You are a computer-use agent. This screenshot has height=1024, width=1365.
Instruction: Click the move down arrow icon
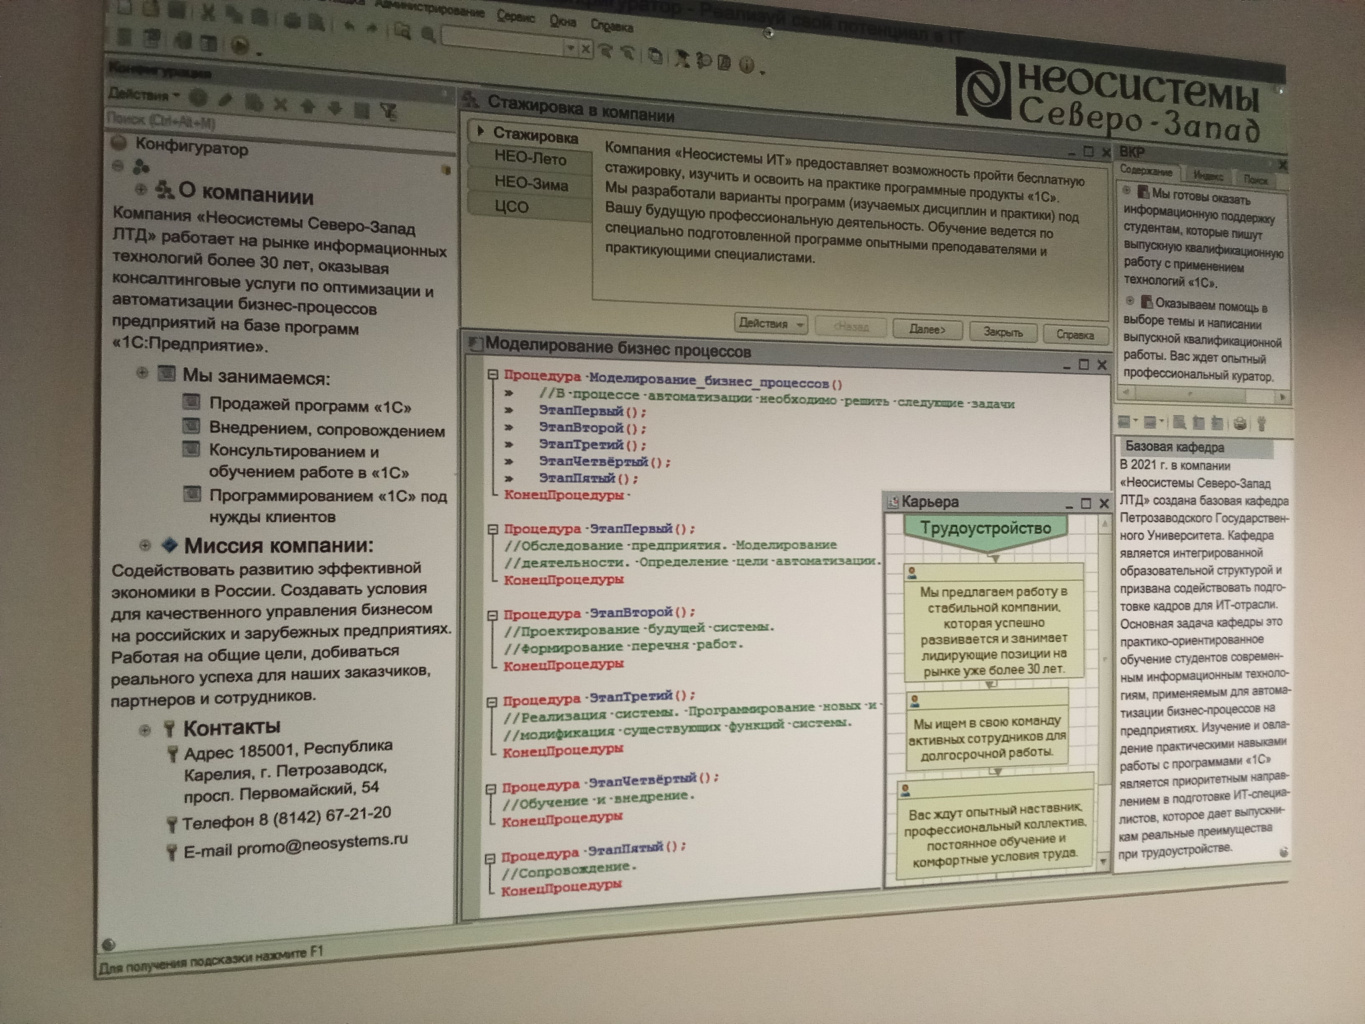(x=334, y=108)
